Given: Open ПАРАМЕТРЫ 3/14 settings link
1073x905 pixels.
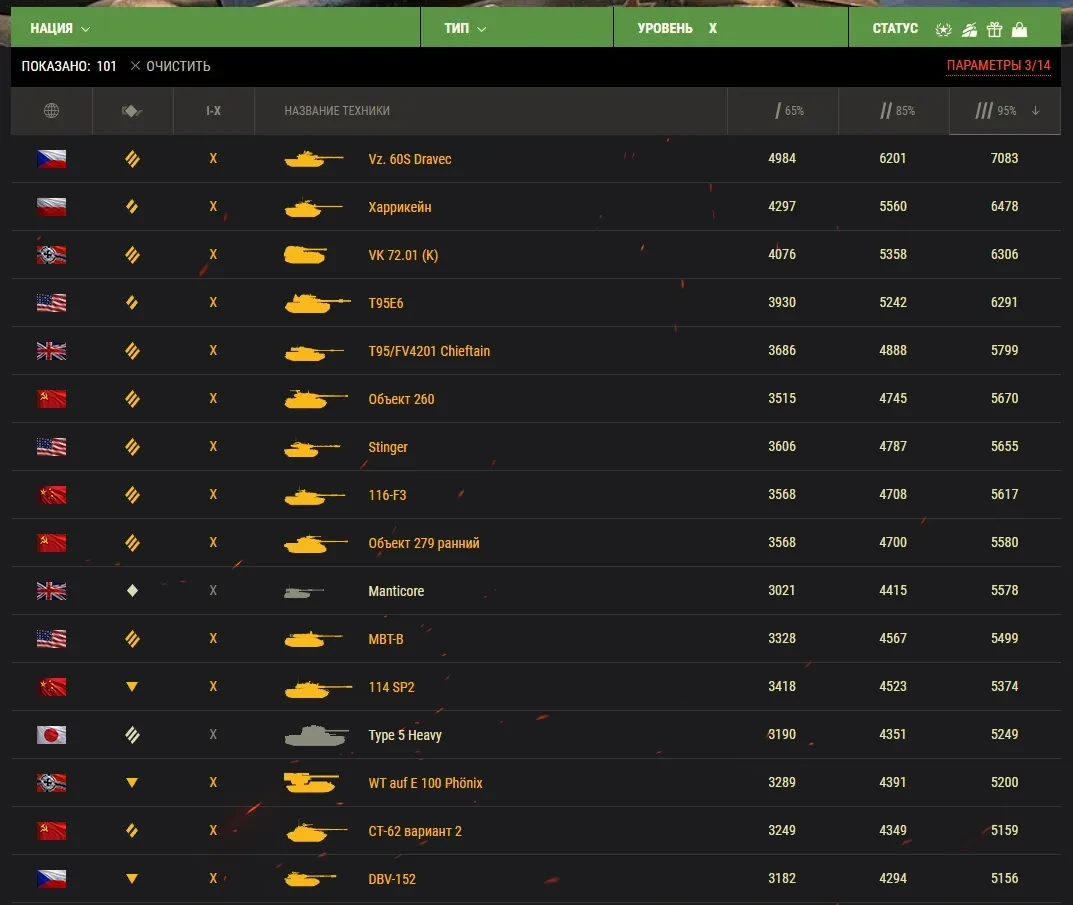Looking at the screenshot, I should (998, 66).
